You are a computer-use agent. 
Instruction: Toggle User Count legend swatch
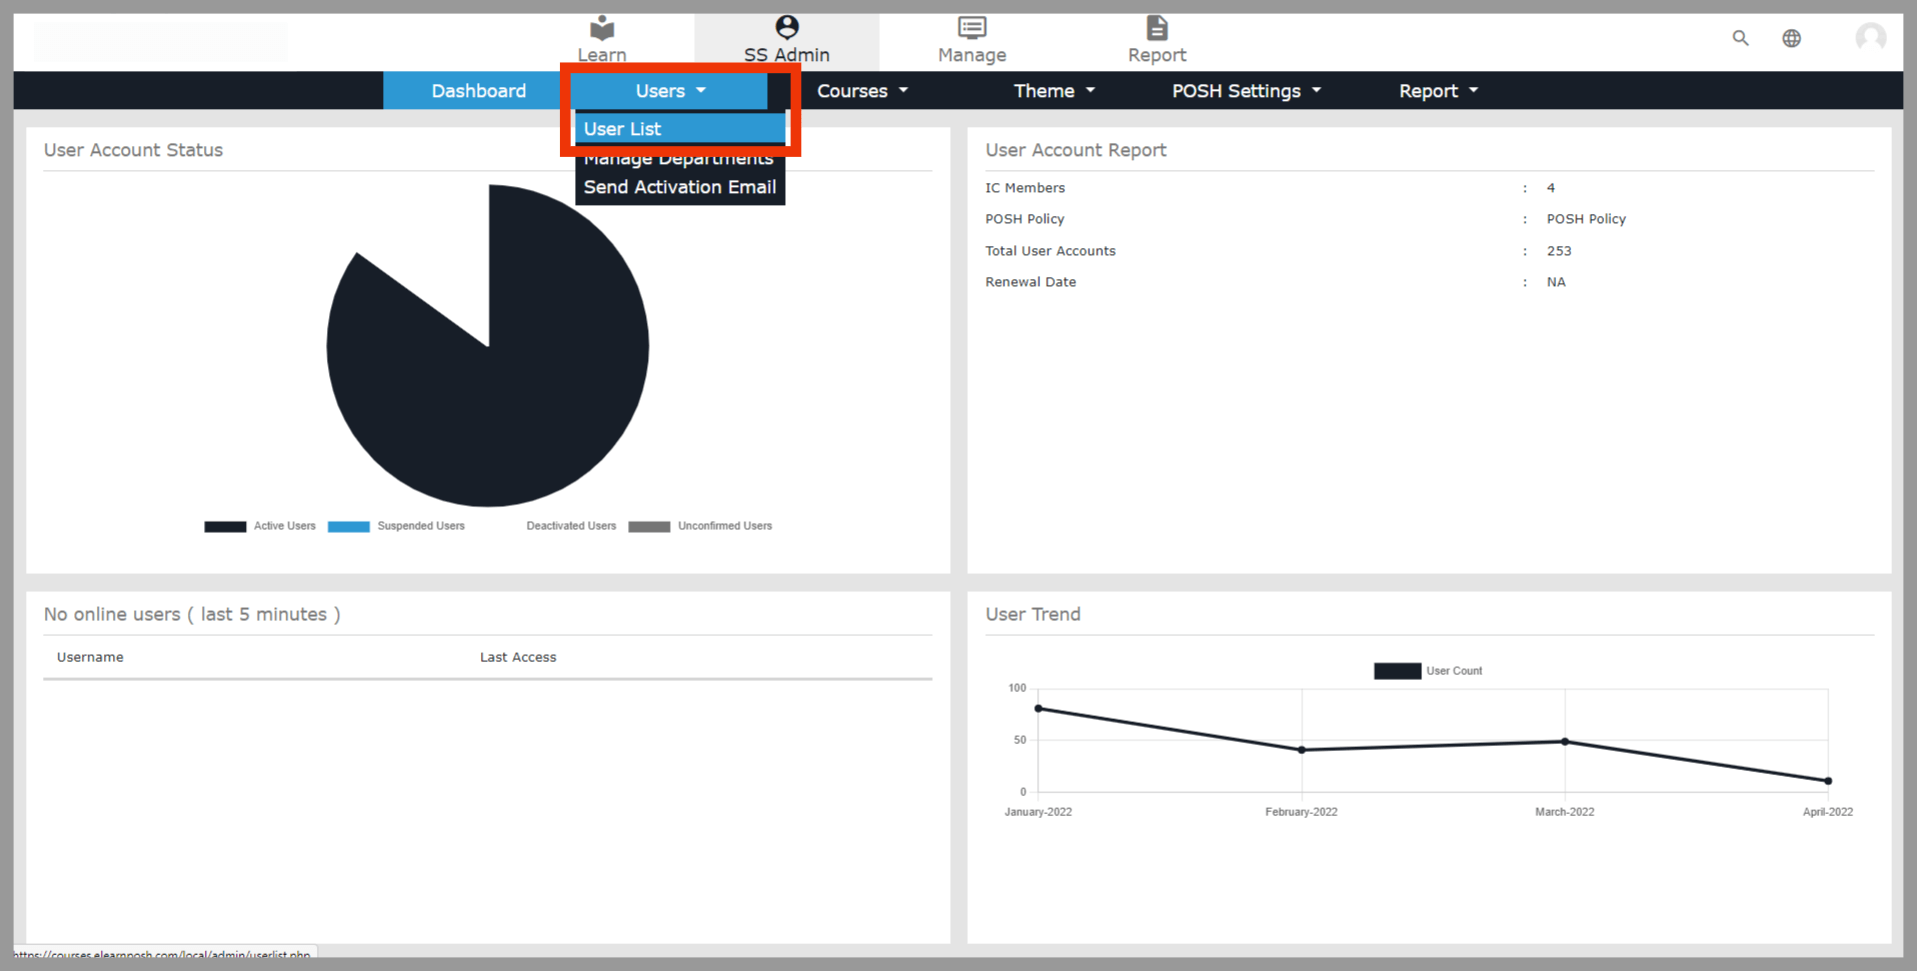[x=1397, y=671]
